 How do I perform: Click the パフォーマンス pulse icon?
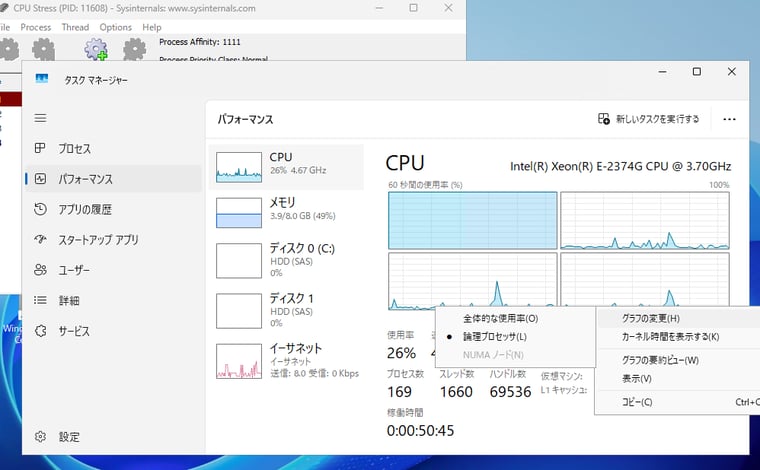(x=40, y=179)
